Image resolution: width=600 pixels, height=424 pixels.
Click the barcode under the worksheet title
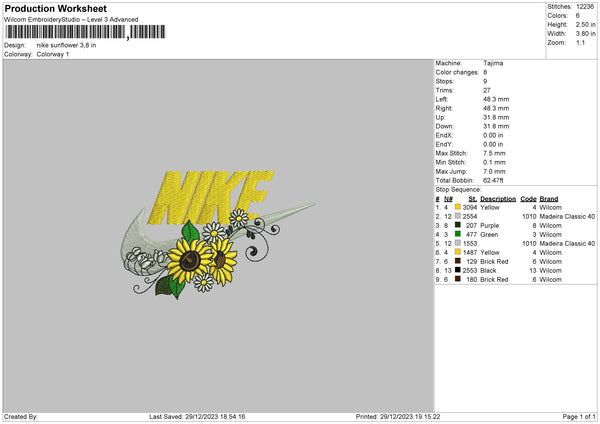click(x=85, y=32)
